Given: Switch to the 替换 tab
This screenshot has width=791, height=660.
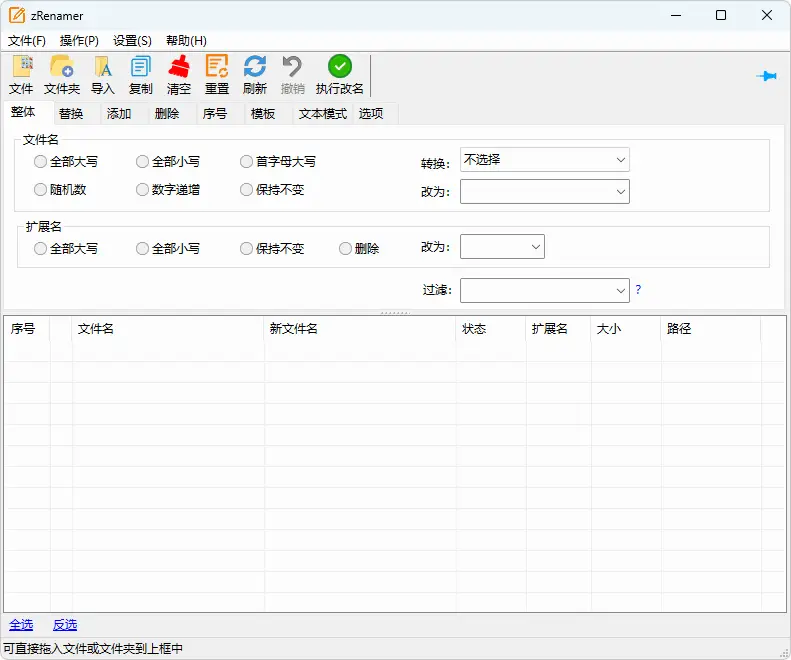Looking at the screenshot, I should click(x=71, y=114).
